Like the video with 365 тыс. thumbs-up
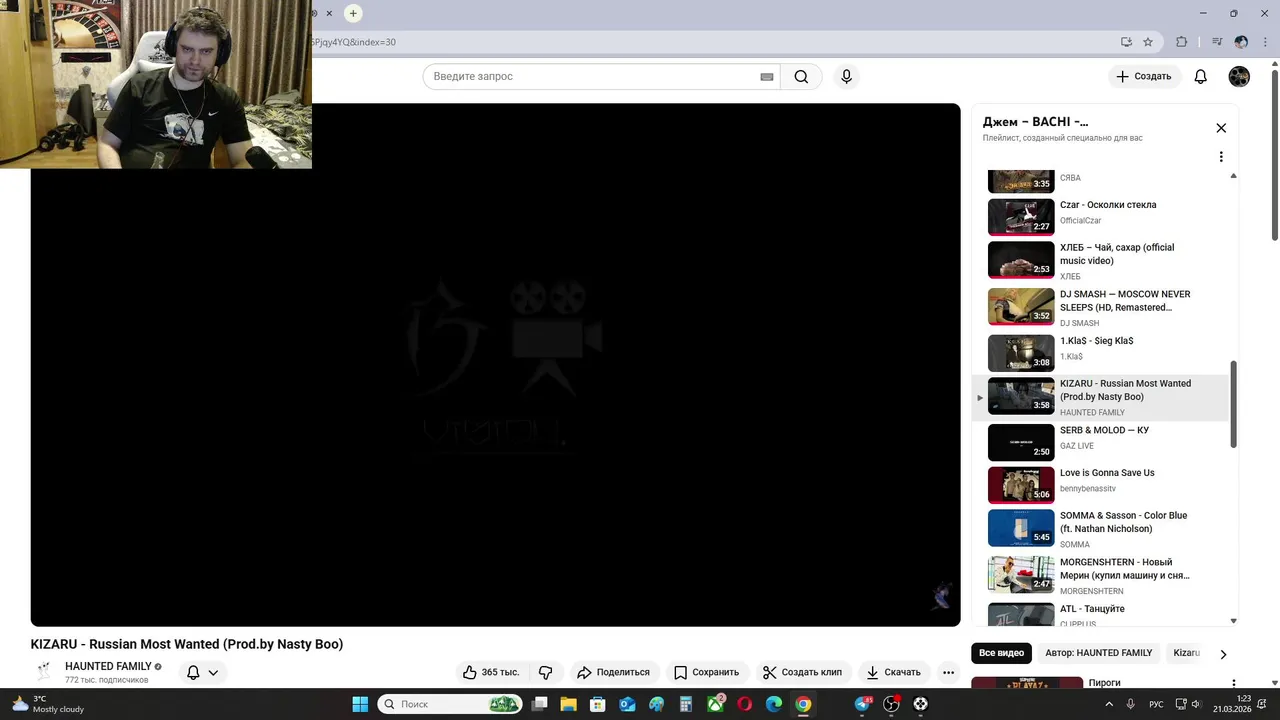Image resolution: width=1280 pixels, height=720 pixels. click(x=491, y=673)
